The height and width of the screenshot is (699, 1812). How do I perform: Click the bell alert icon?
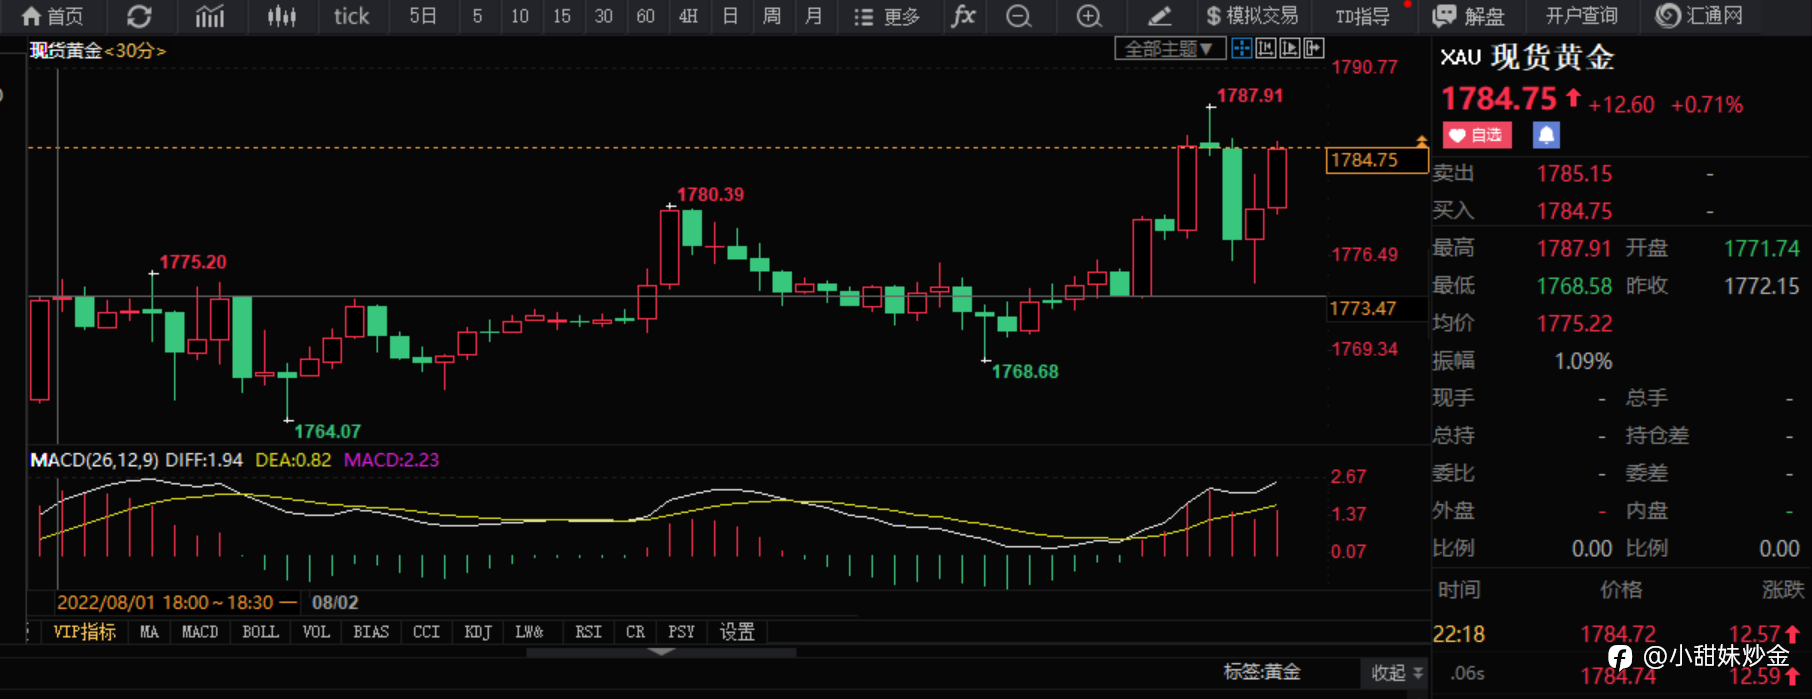1546,134
